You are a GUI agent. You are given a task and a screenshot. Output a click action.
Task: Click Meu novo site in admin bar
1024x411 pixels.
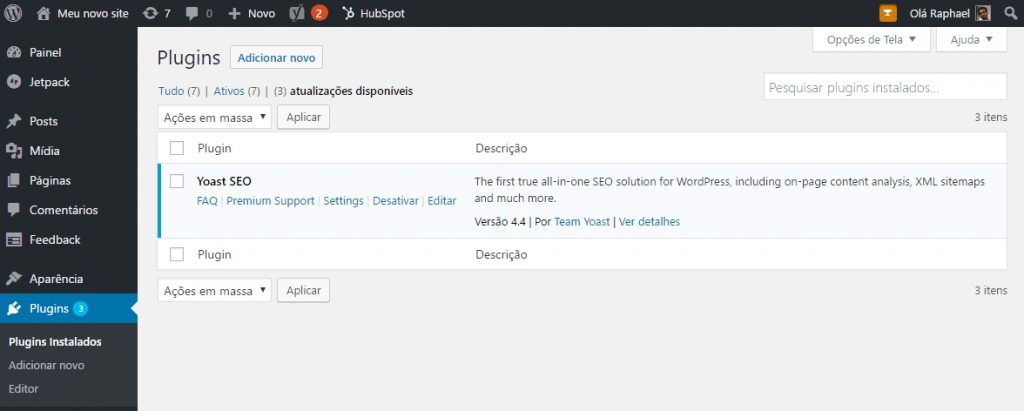coord(93,13)
